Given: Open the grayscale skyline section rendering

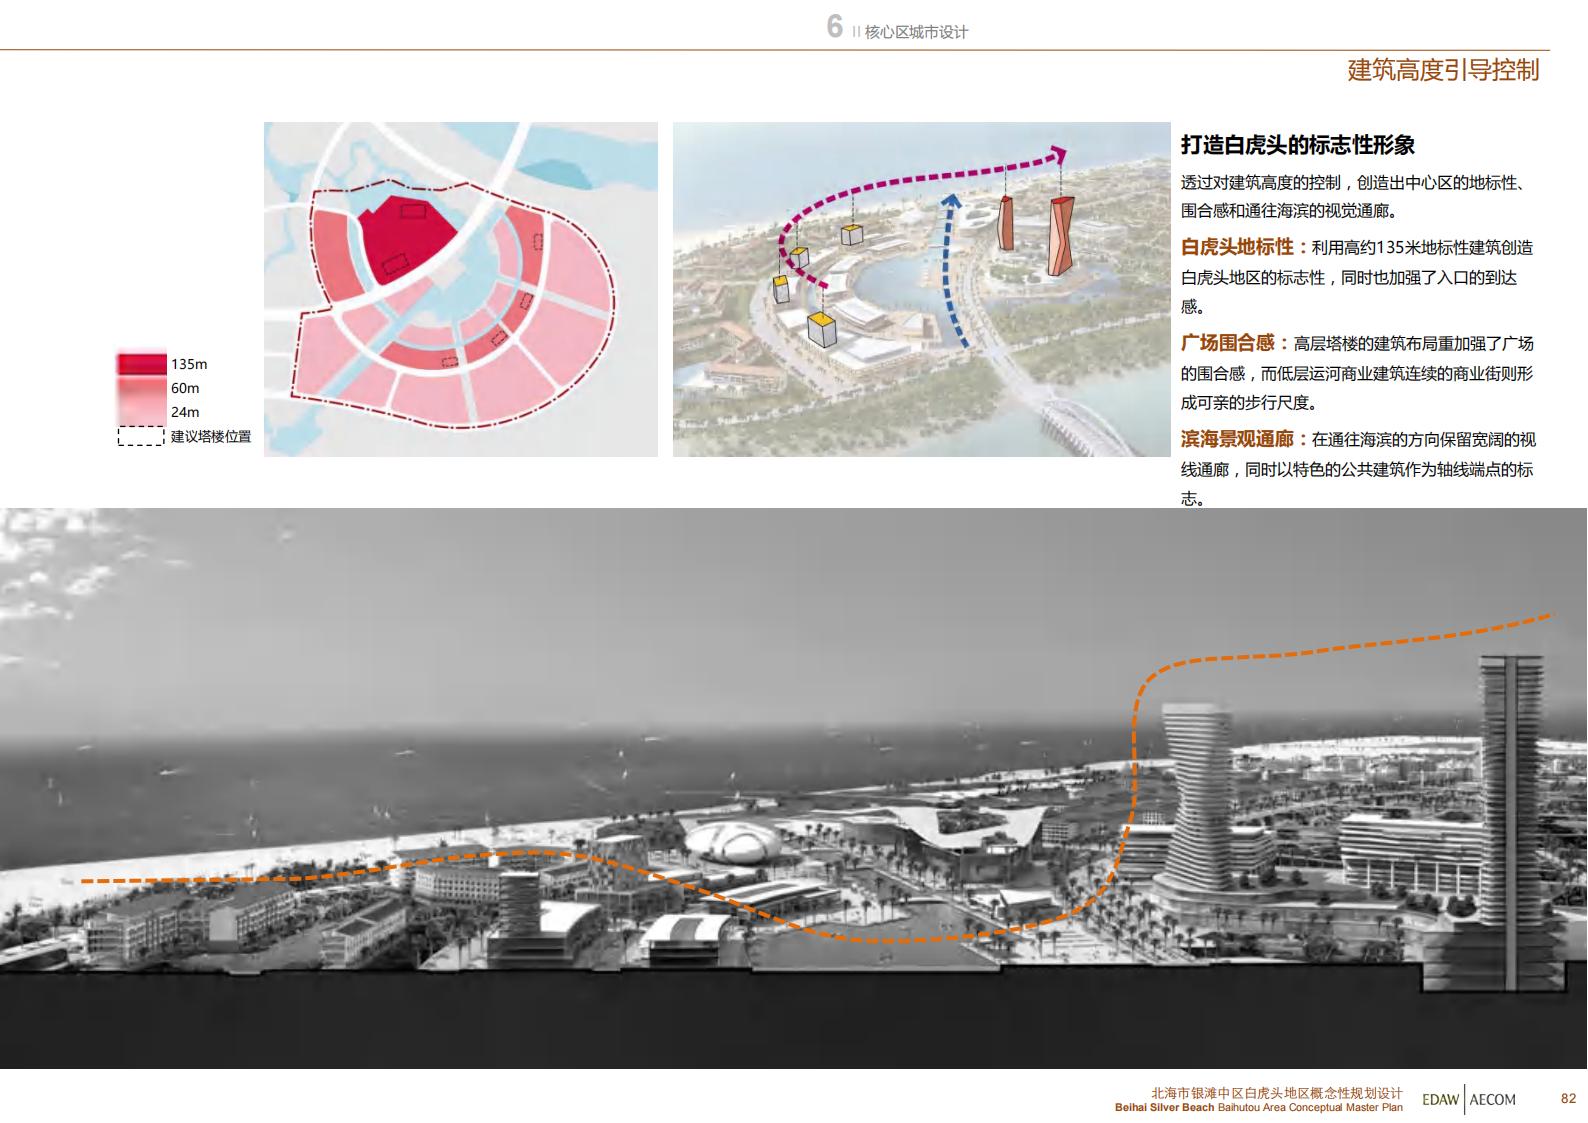Looking at the screenshot, I should coord(793,788).
